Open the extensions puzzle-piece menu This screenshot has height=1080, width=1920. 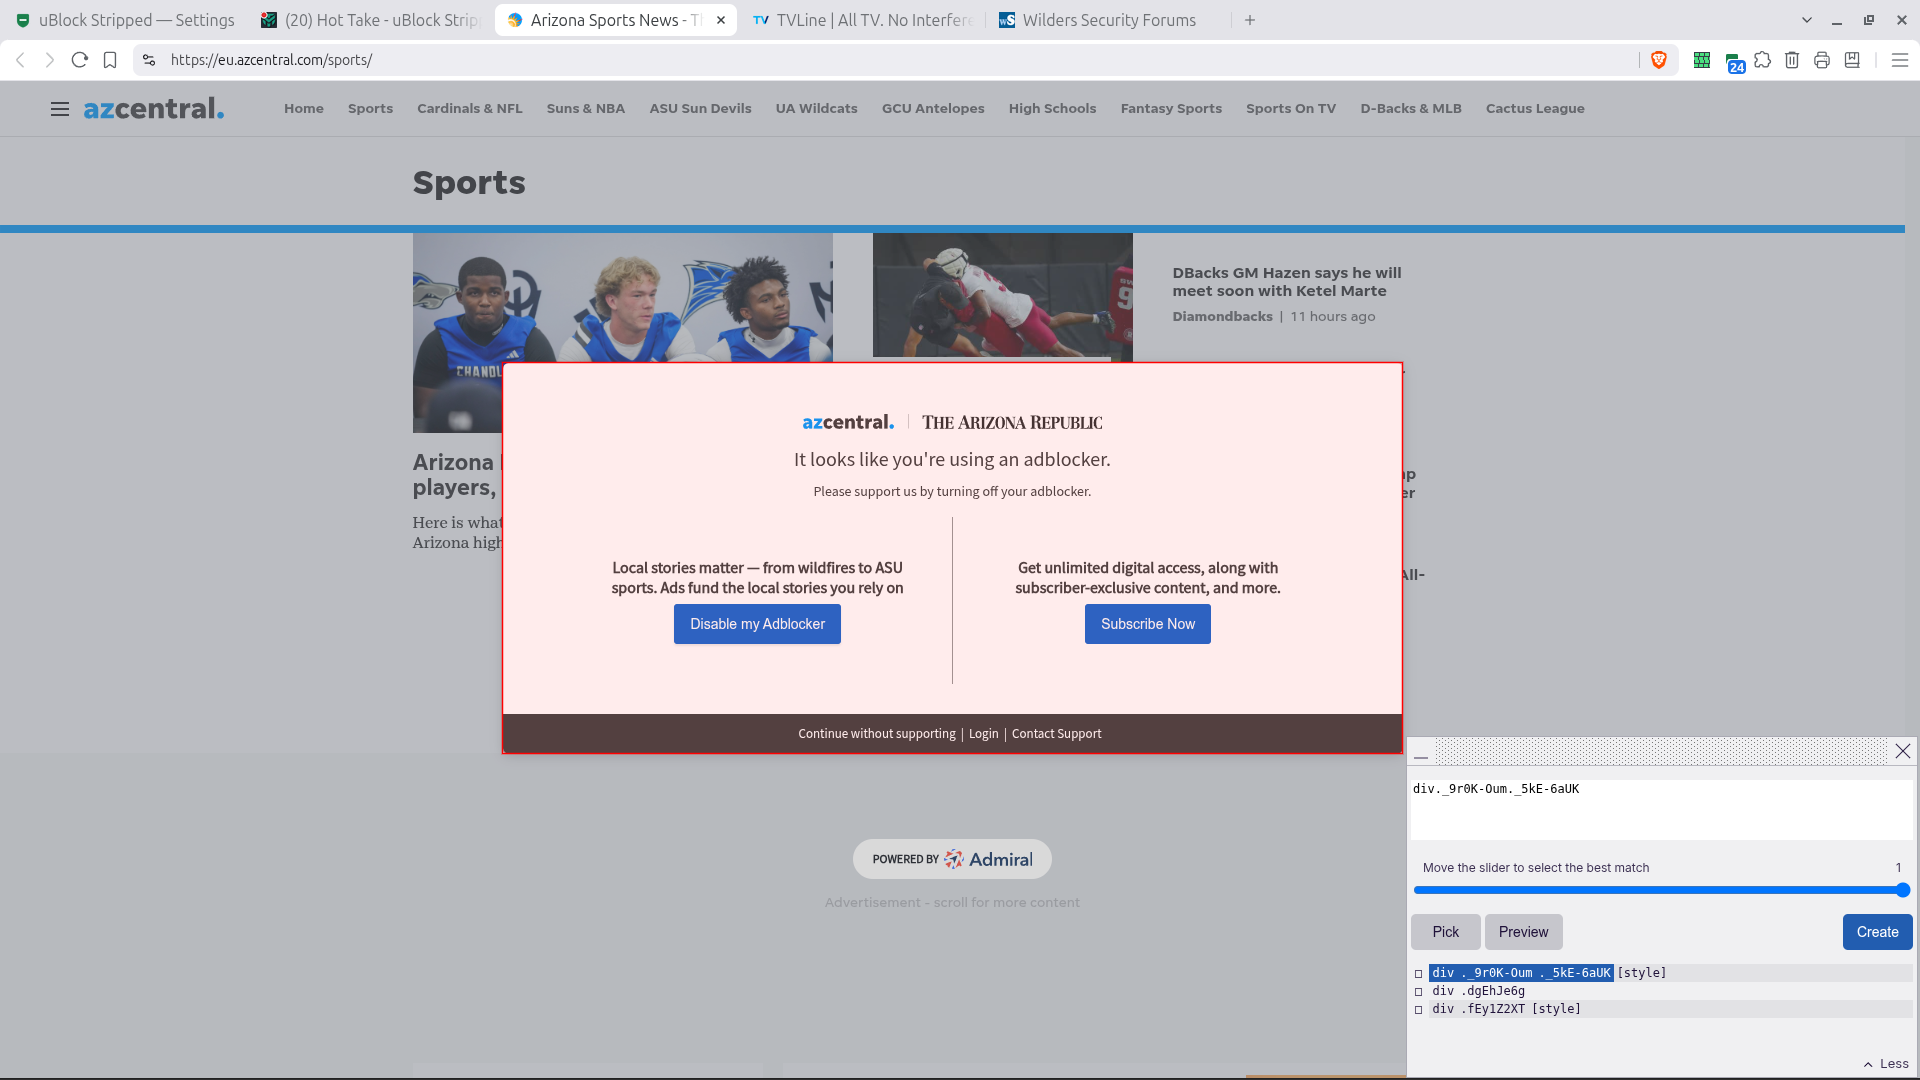pyautogui.click(x=1763, y=60)
